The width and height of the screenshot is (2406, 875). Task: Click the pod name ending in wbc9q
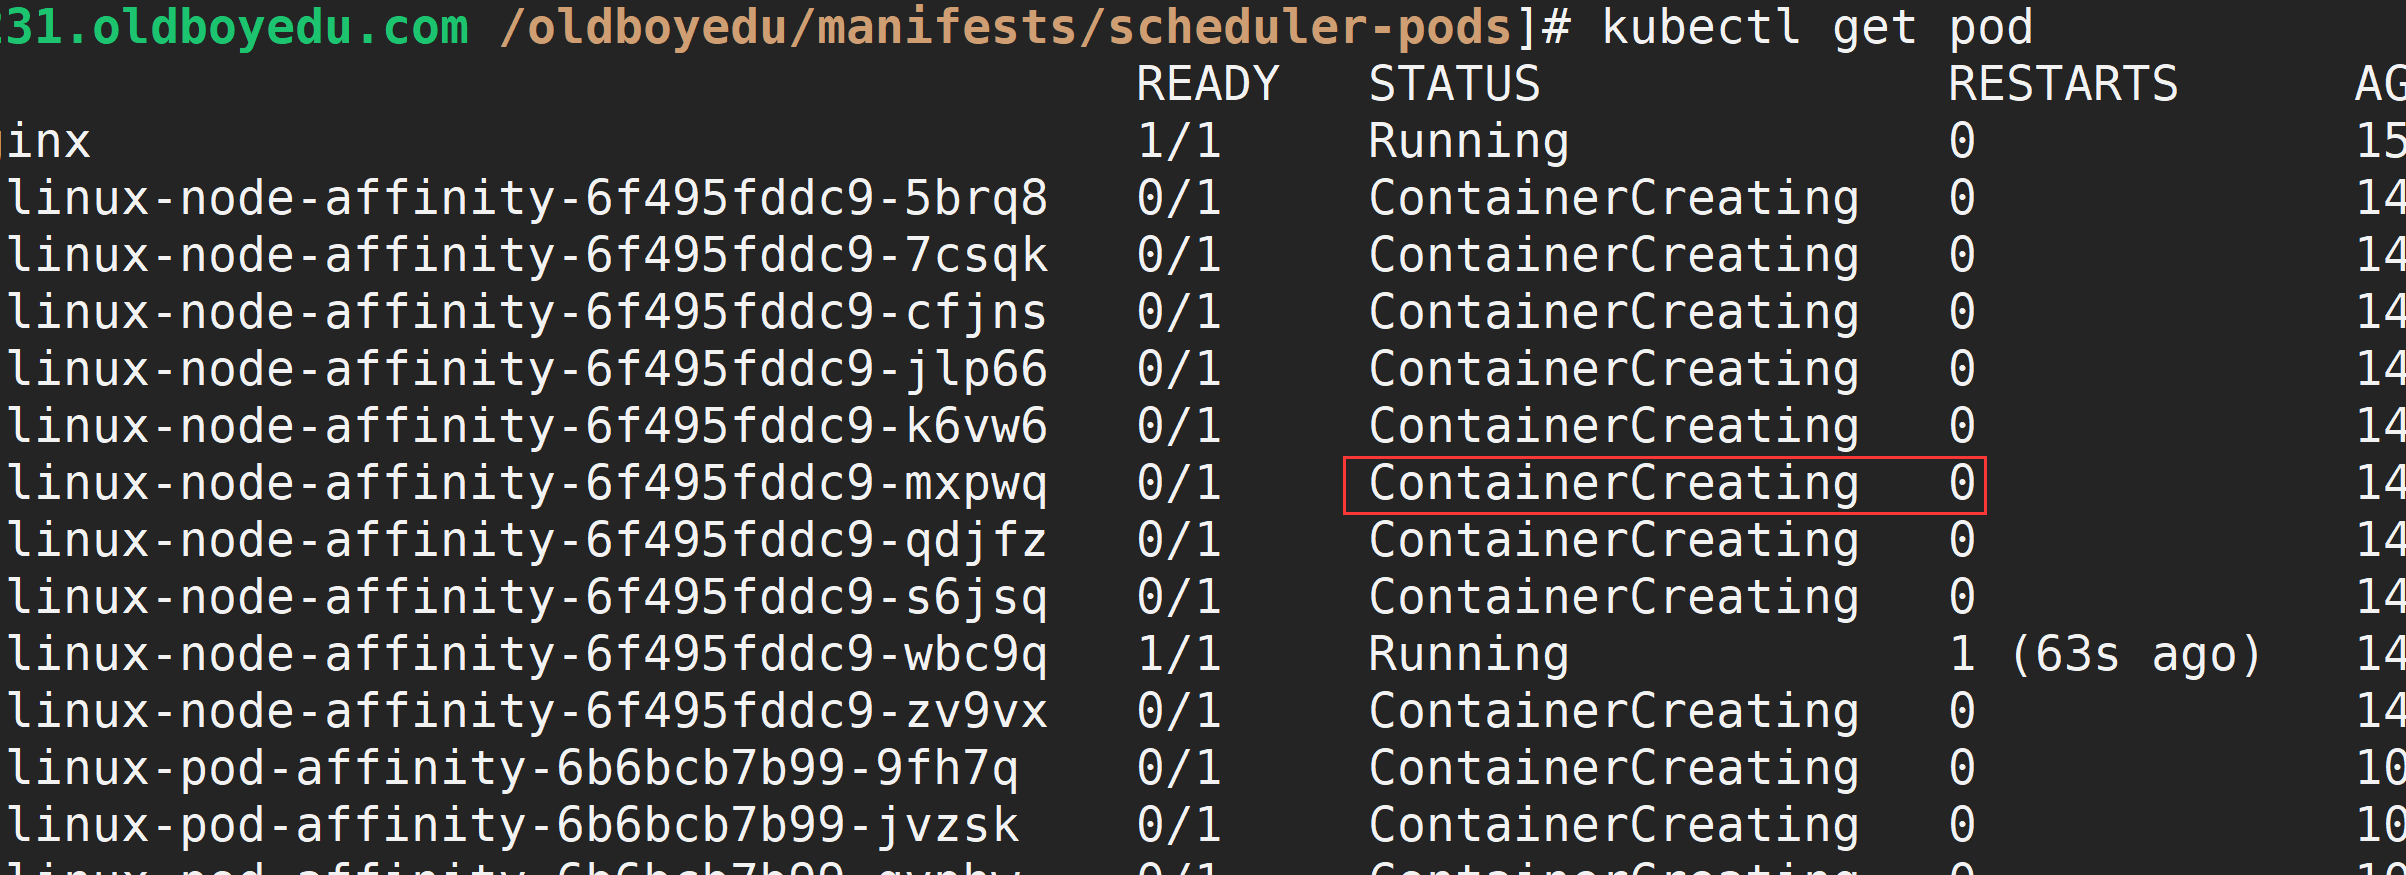(527, 654)
